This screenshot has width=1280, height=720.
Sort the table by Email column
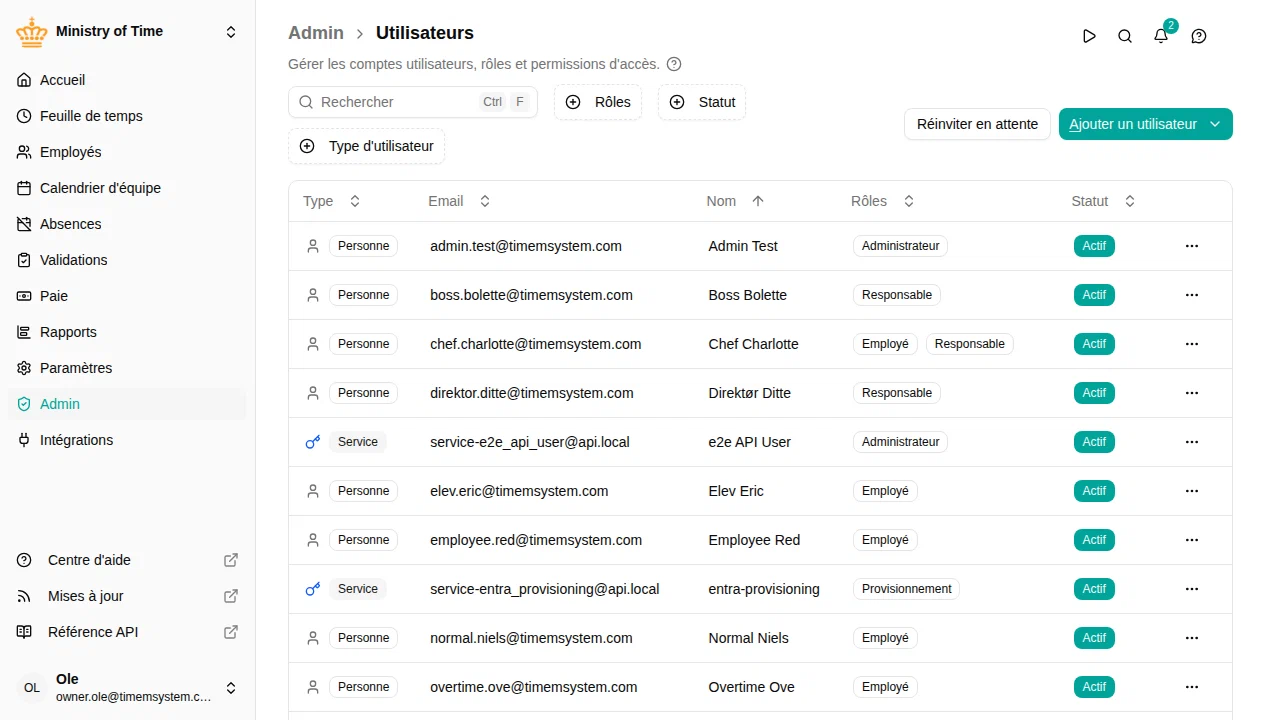pyautogui.click(x=459, y=201)
